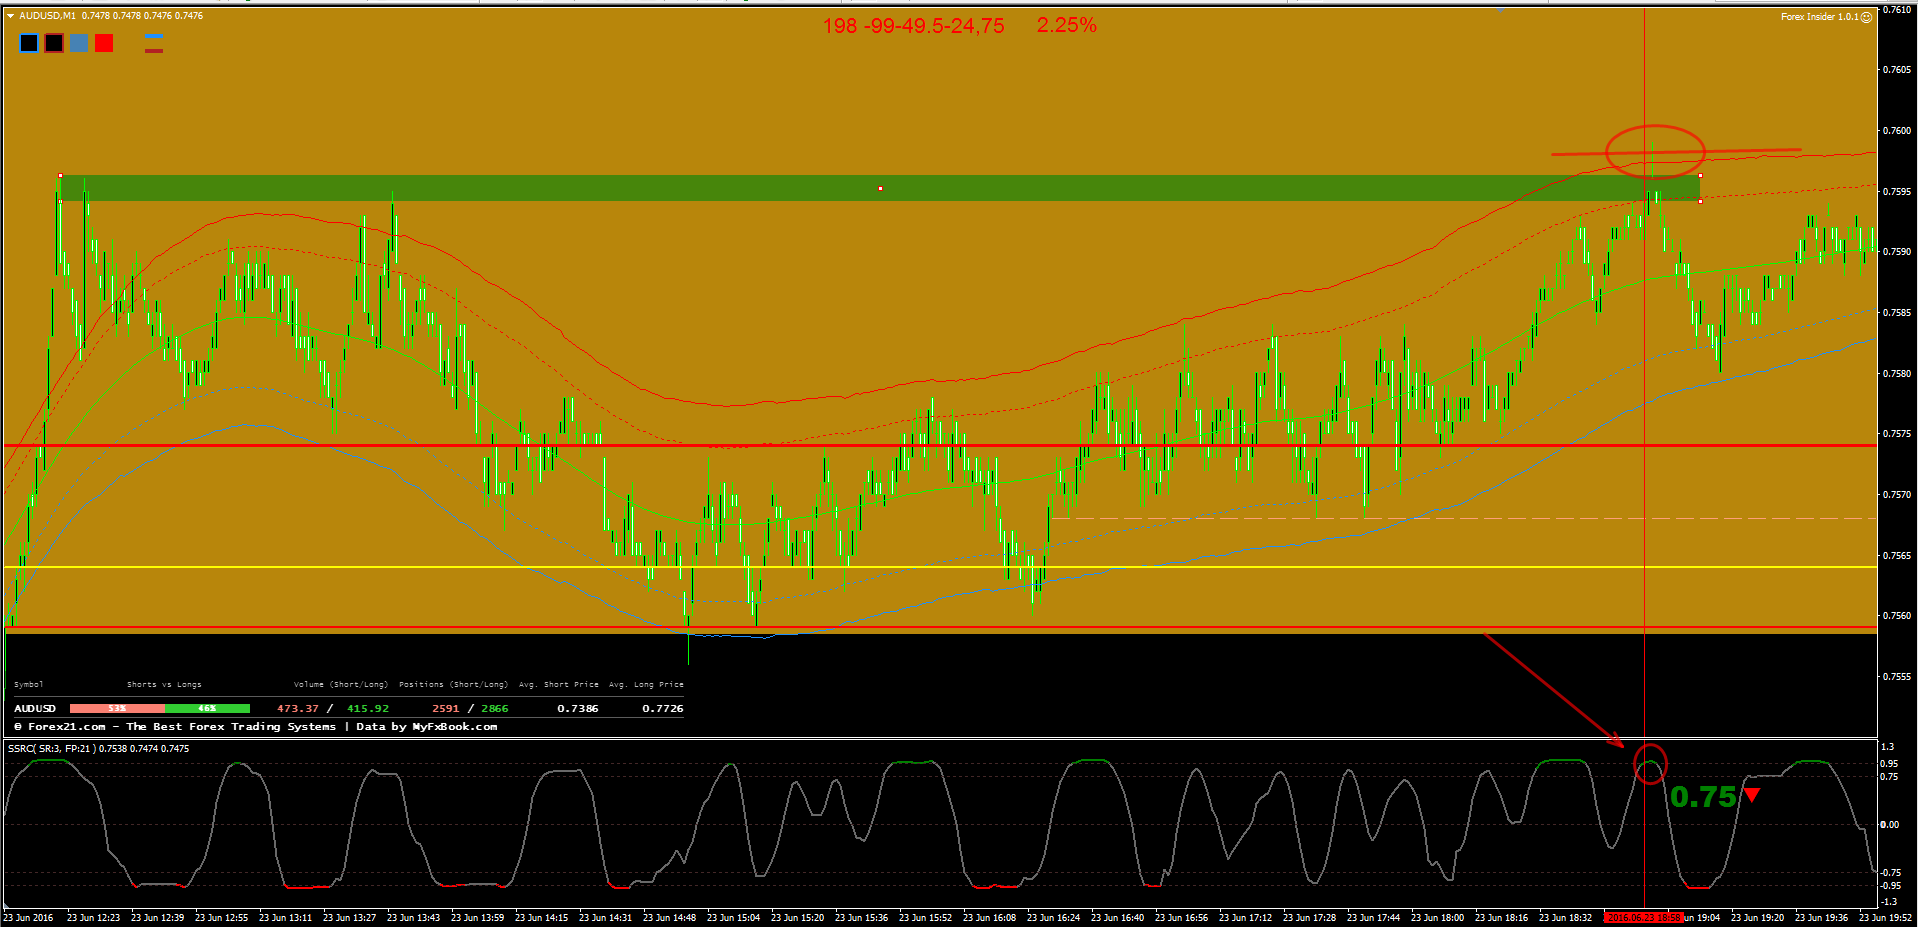This screenshot has height=927, width=1918.
Task: Click the Symbol column header
Action: [x=29, y=685]
